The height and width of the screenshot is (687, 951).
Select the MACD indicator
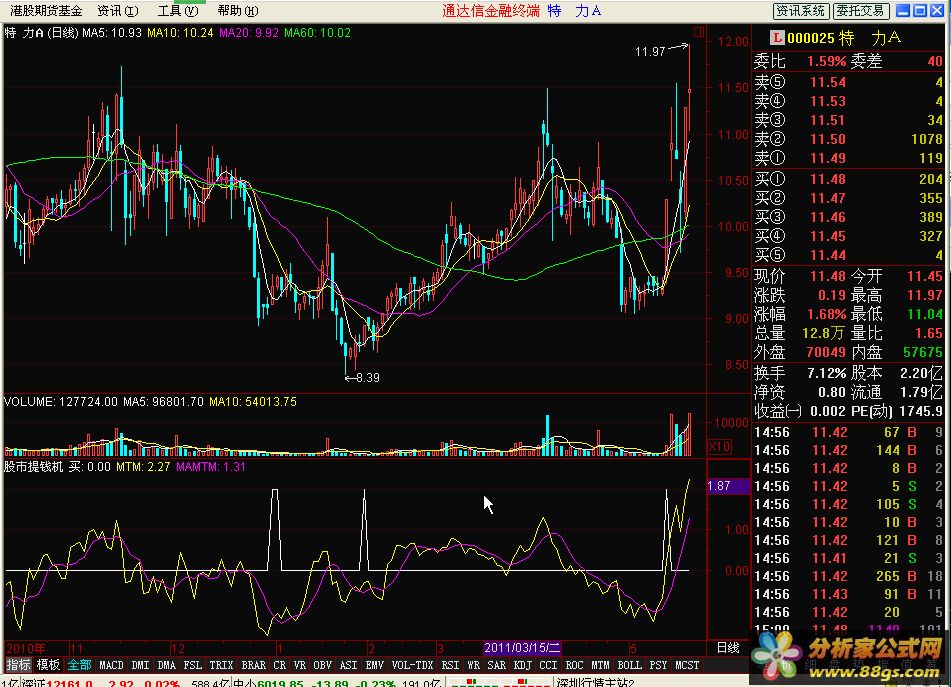[x=111, y=665]
